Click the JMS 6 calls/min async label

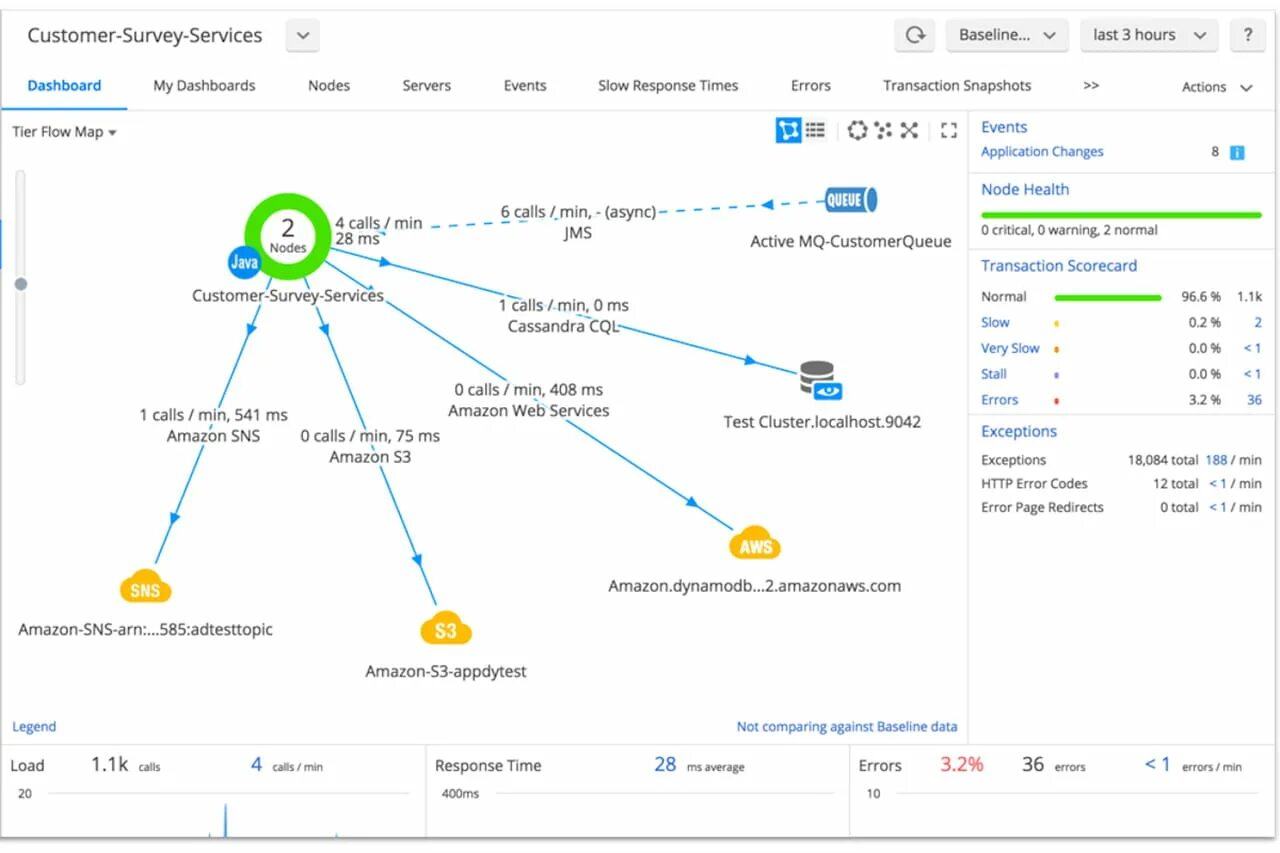[x=577, y=222]
